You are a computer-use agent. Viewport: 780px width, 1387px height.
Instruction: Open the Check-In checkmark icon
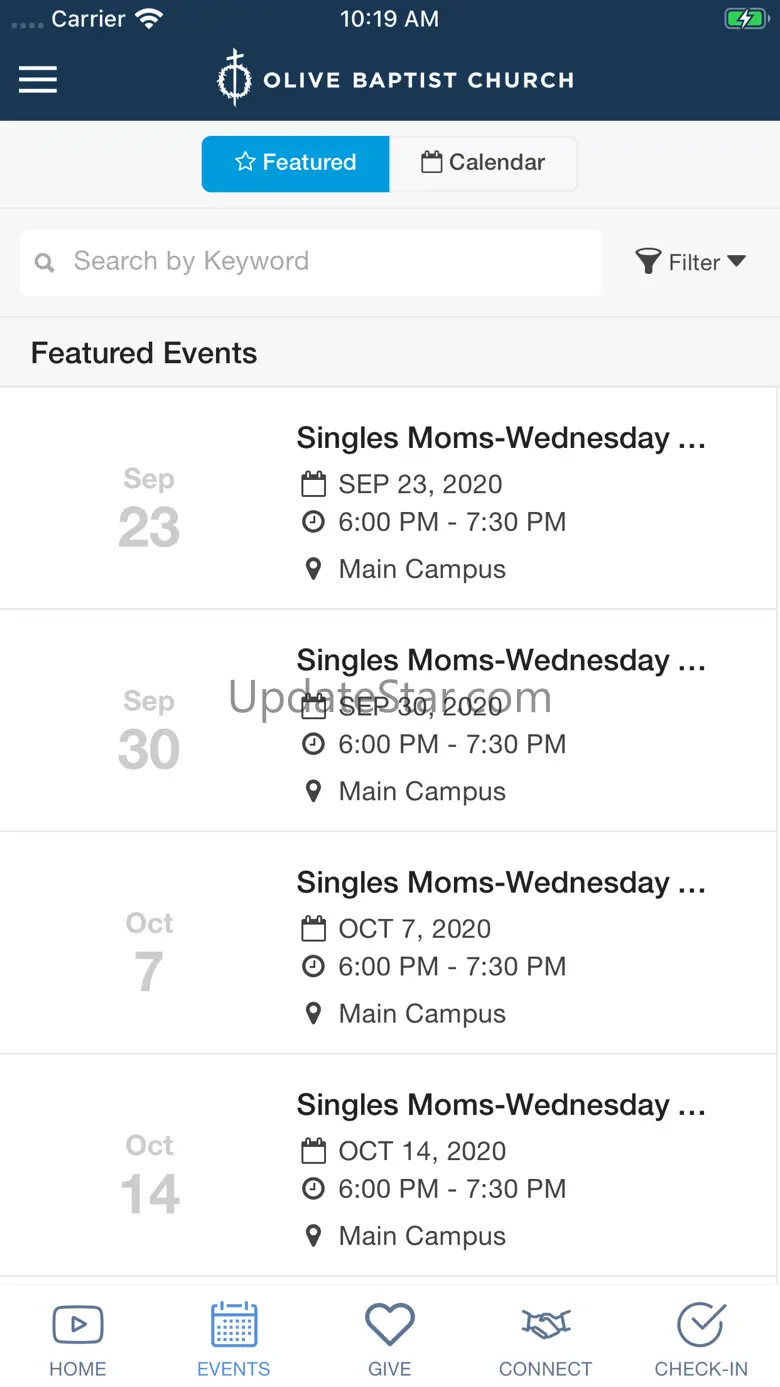tap(701, 1325)
